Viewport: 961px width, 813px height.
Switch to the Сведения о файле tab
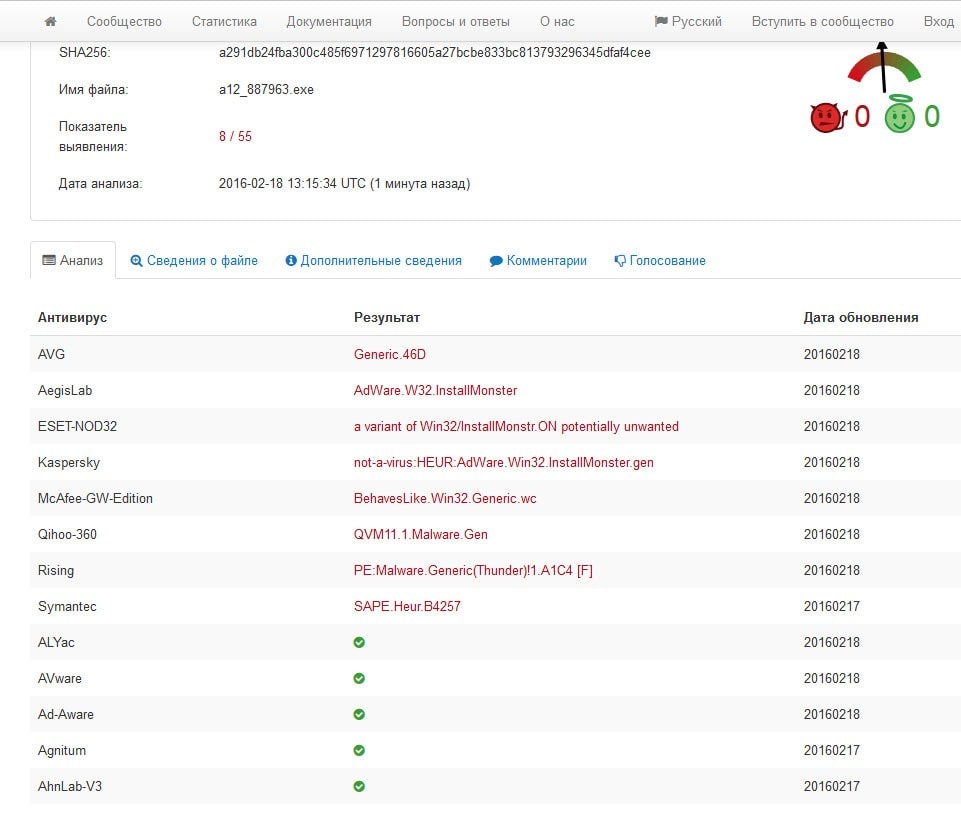click(x=194, y=260)
